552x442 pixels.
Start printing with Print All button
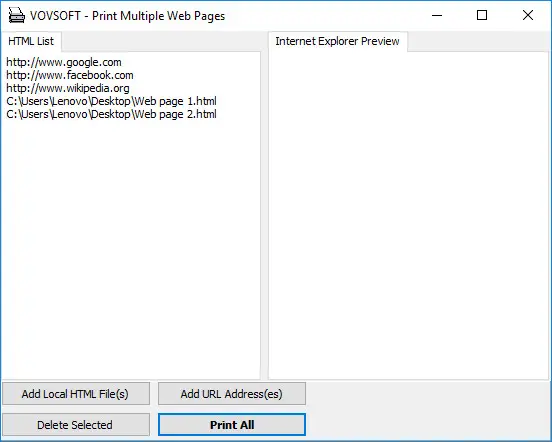click(x=232, y=425)
